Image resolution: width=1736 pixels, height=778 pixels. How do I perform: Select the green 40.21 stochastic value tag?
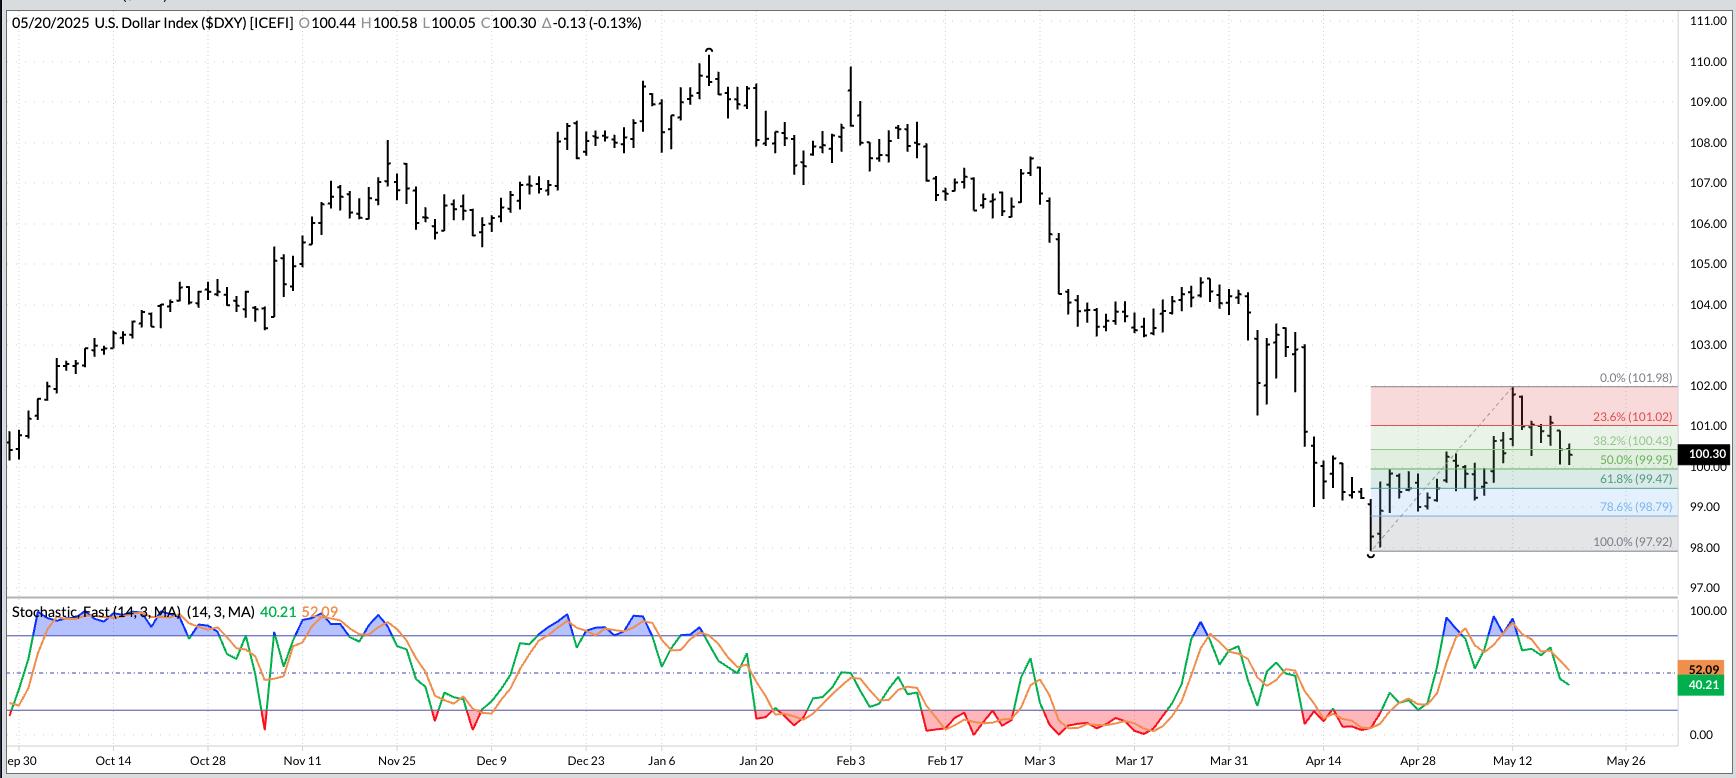pos(1704,685)
